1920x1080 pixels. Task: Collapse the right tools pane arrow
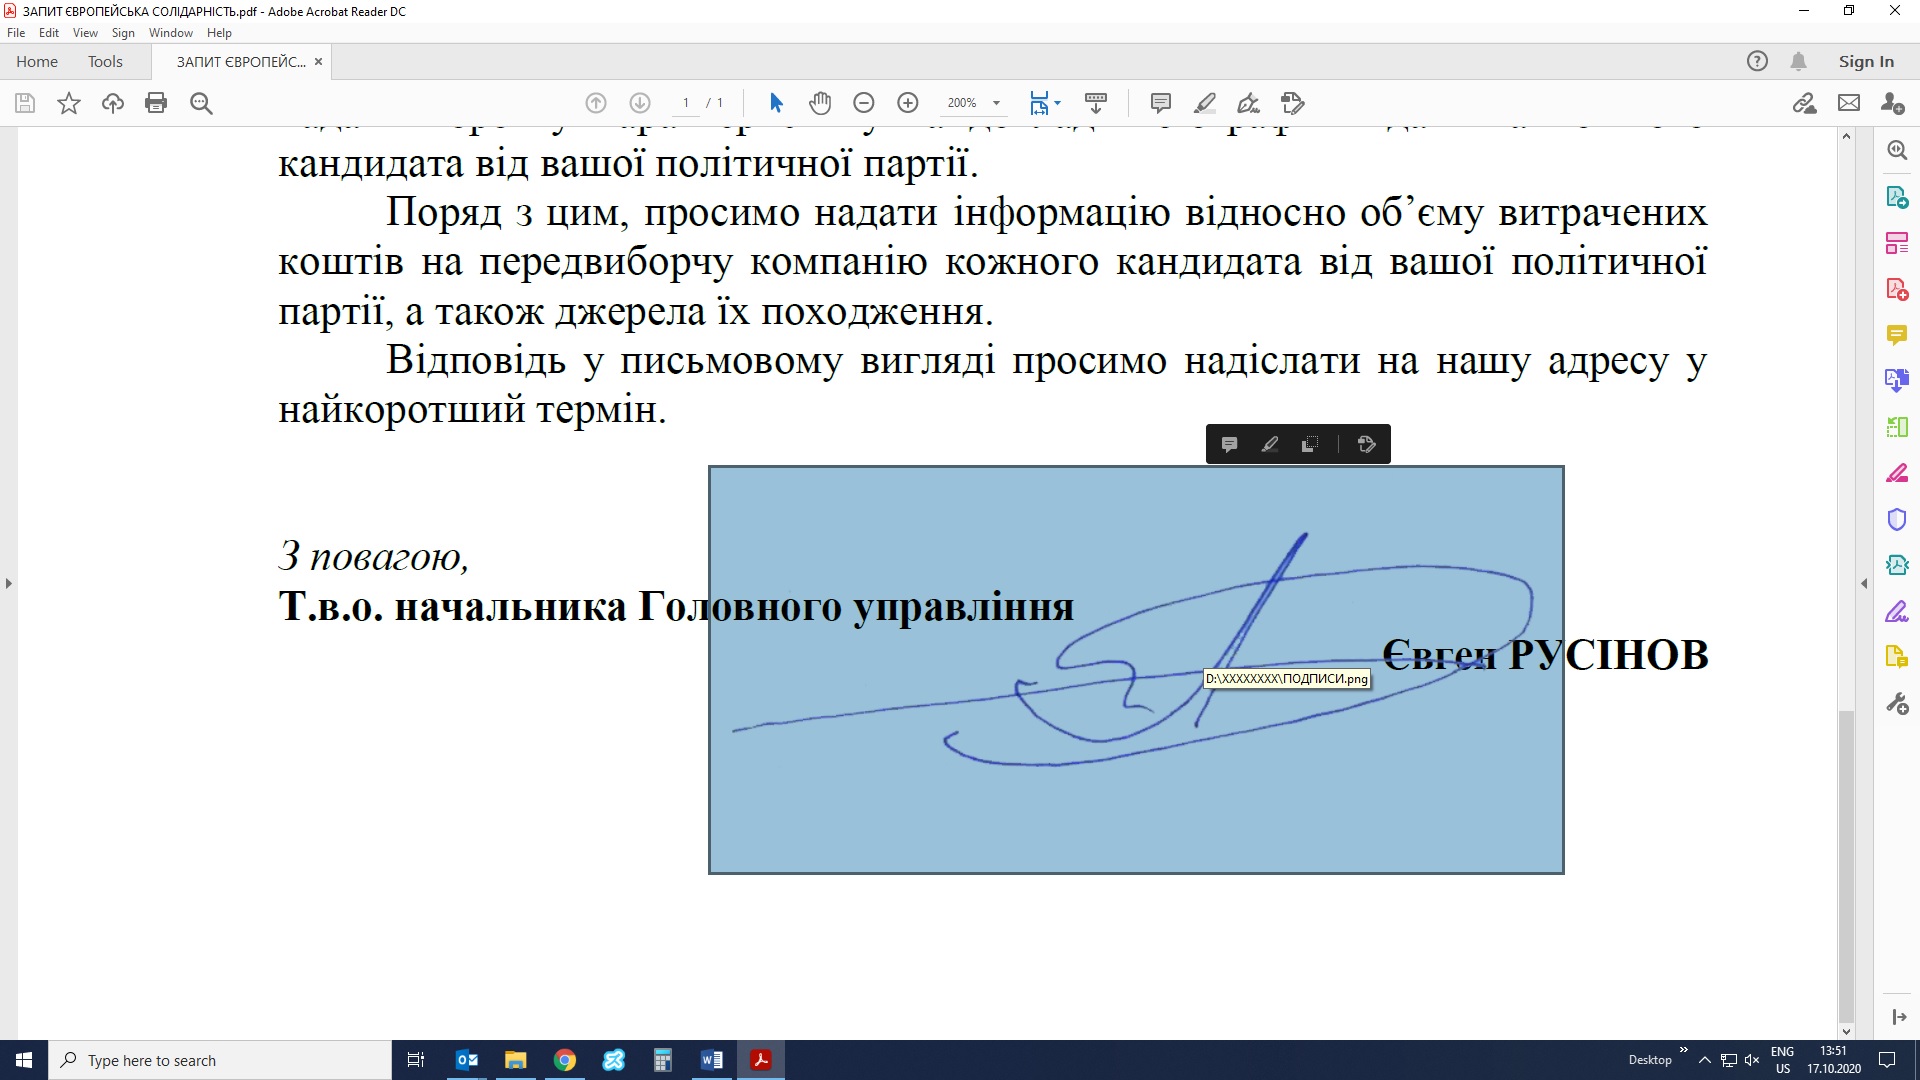click(x=1864, y=583)
